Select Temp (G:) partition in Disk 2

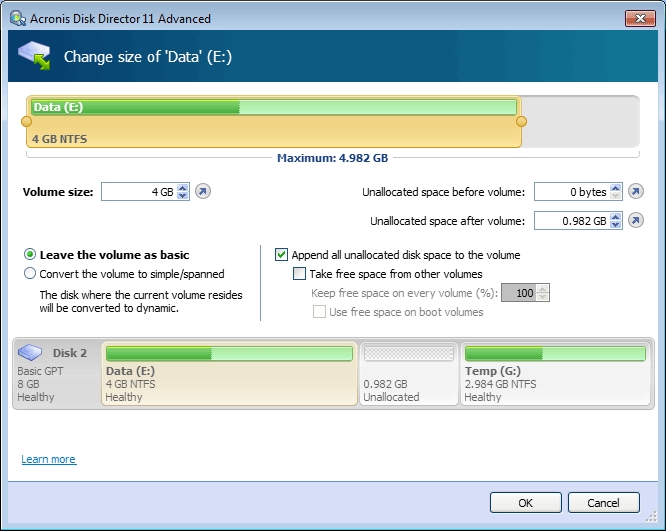(x=556, y=374)
